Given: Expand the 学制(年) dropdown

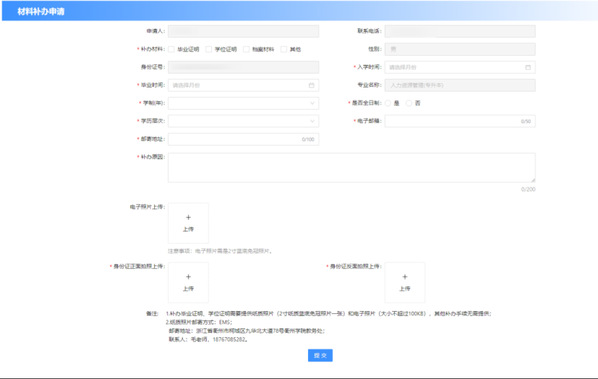Looking at the screenshot, I should [x=243, y=103].
